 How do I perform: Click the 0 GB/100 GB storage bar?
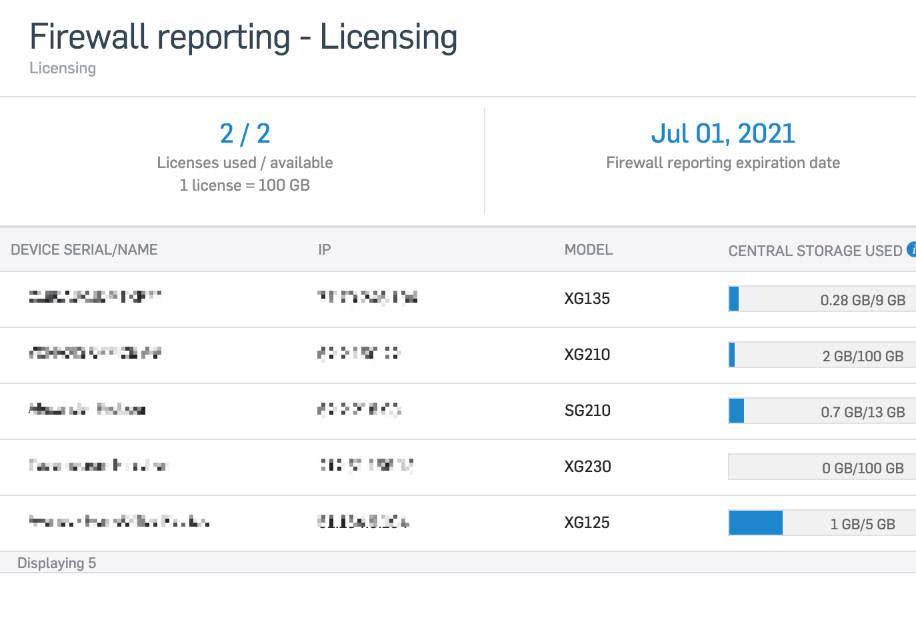coord(822,467)
